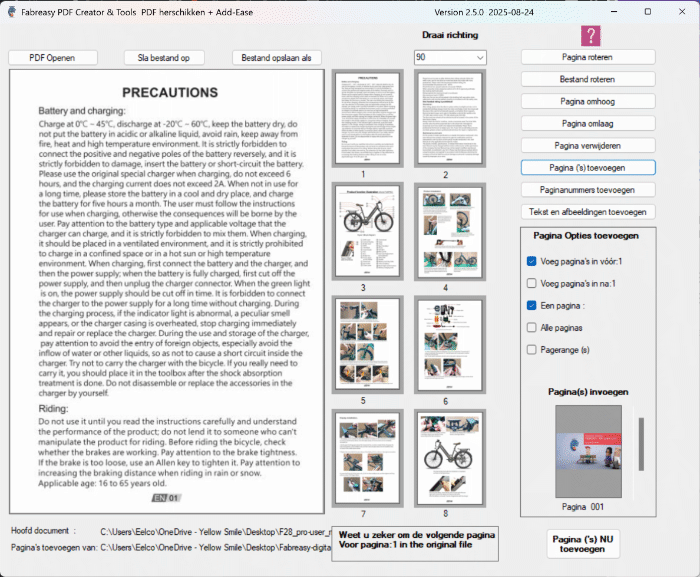Select page 4 thumbnail
Screen dimensions: 700x577
(445, 232)
